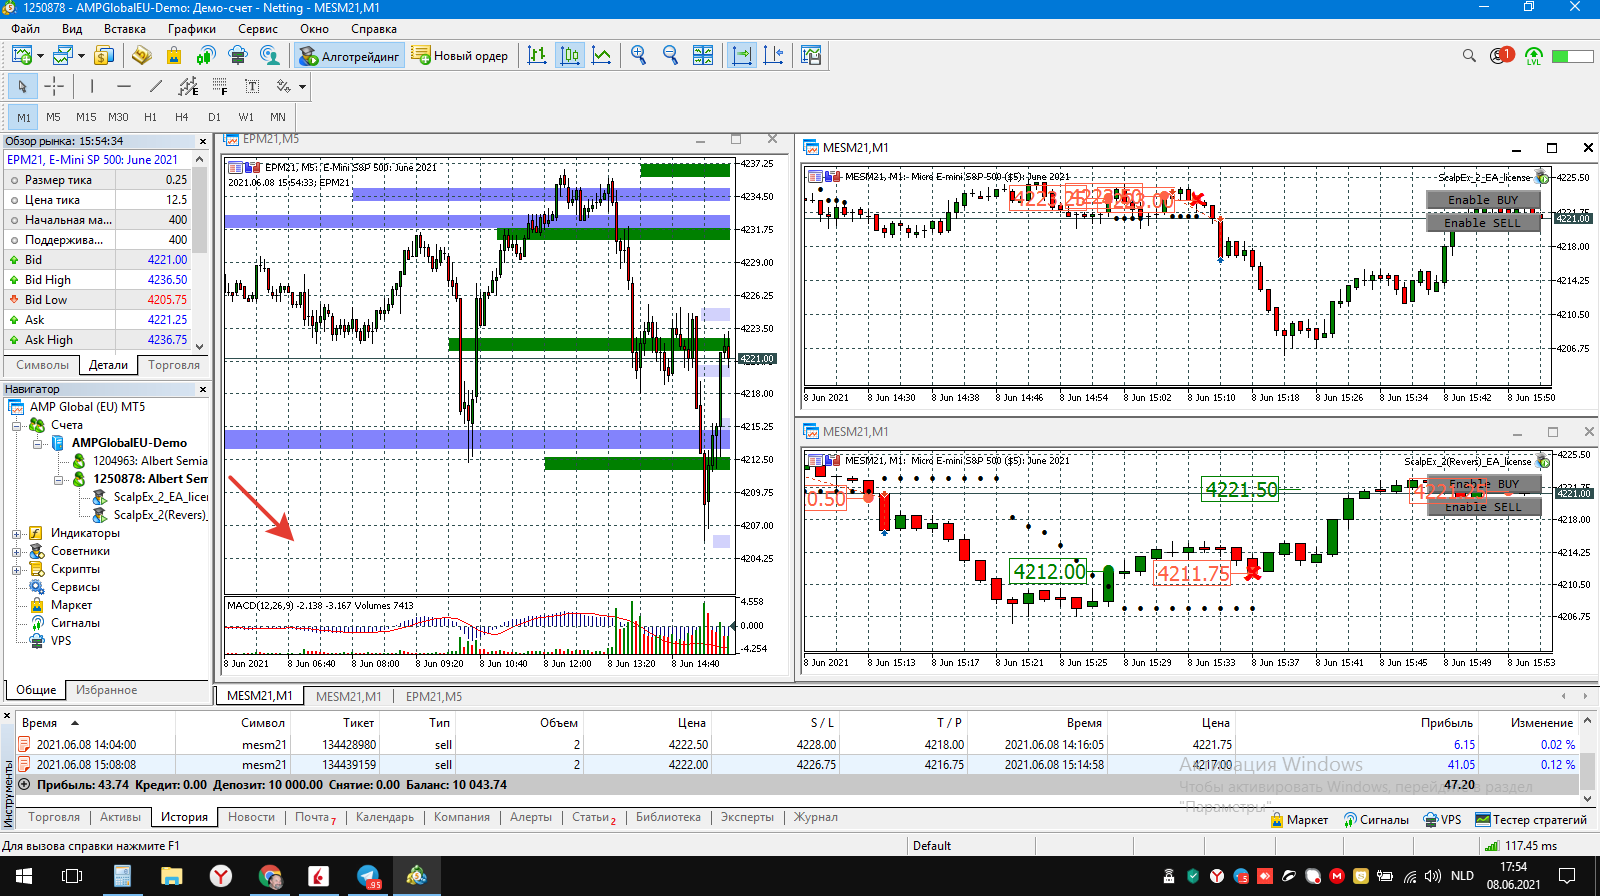
Task: Open Telegram from the Windows taskbar
Action: coord(368,876)
